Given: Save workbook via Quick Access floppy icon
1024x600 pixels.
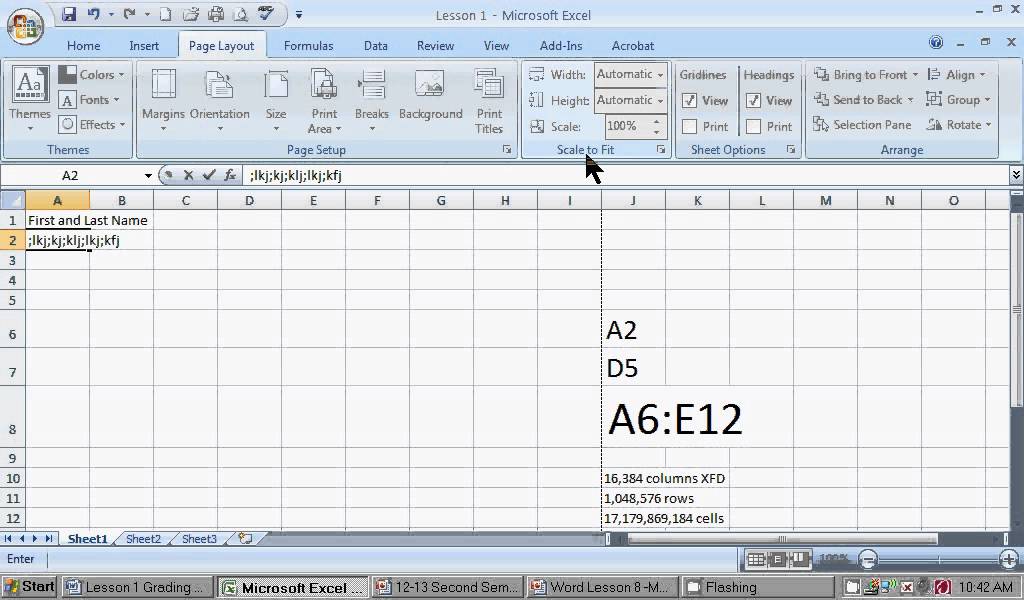Looking at the screenshot, I should pos(69,14).
